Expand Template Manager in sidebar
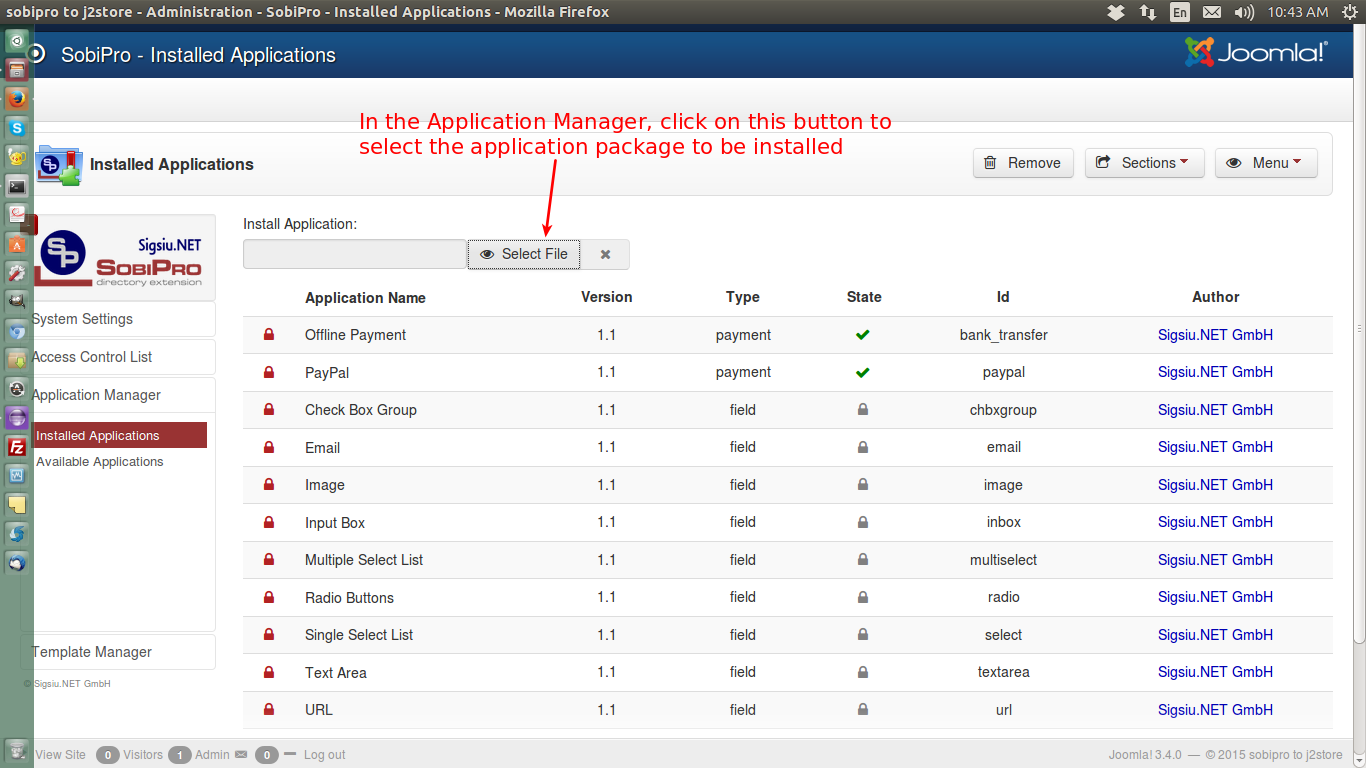Image resolution: width=1366 pixels, height=768 pixels. coord(118,652)
